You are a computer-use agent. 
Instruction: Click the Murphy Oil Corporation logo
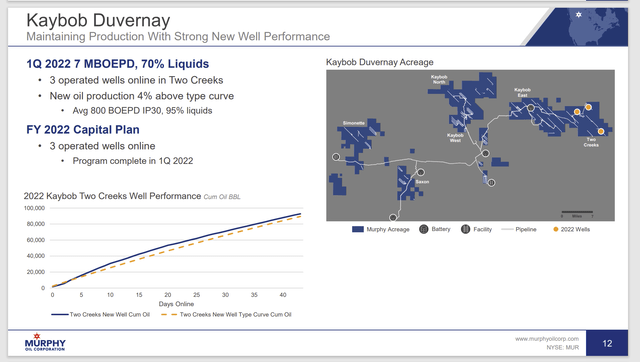(45, 342)
